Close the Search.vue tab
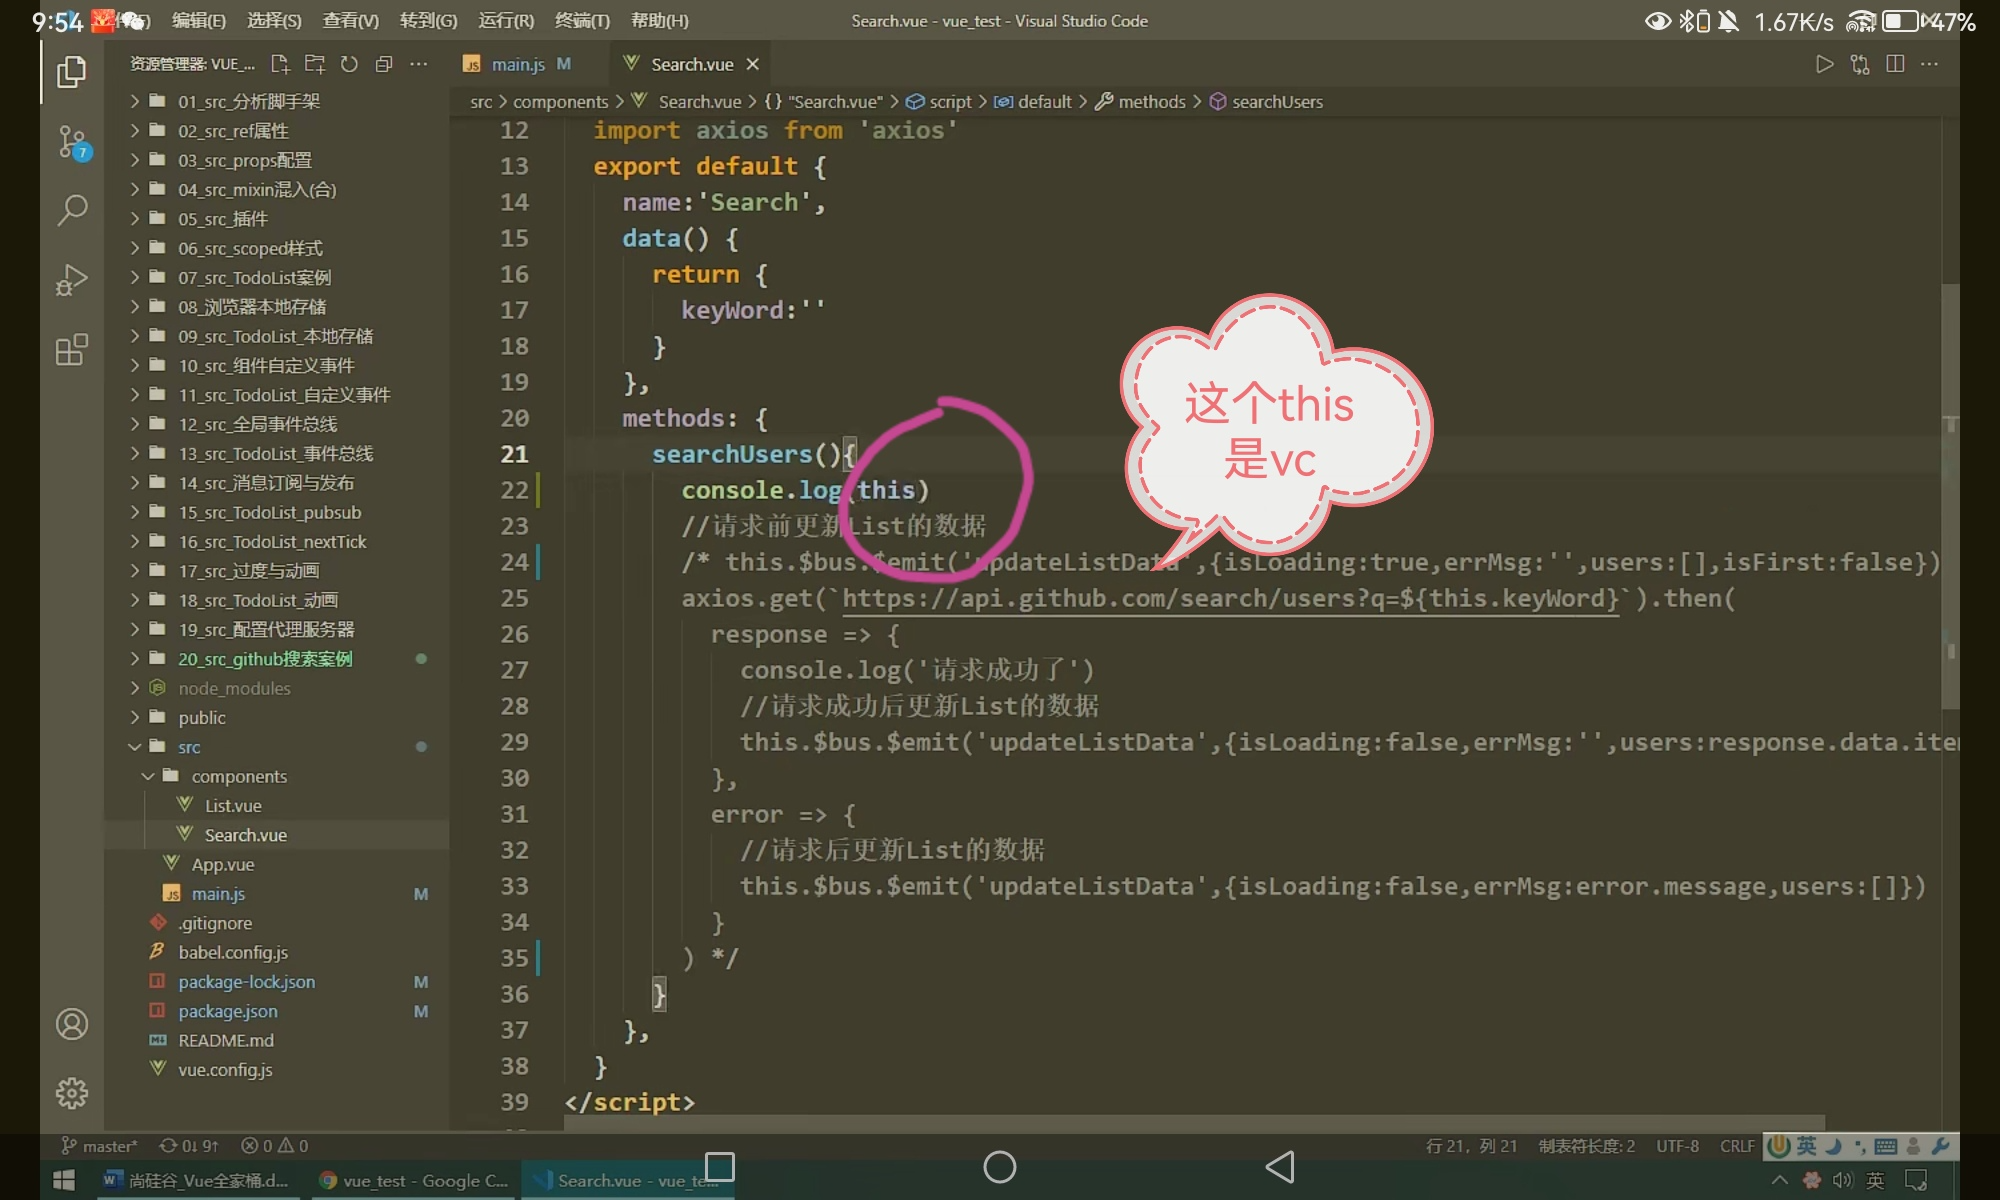Viewport: 2000px width, 1200px height. pyautogui.click(x=753, y=64)
